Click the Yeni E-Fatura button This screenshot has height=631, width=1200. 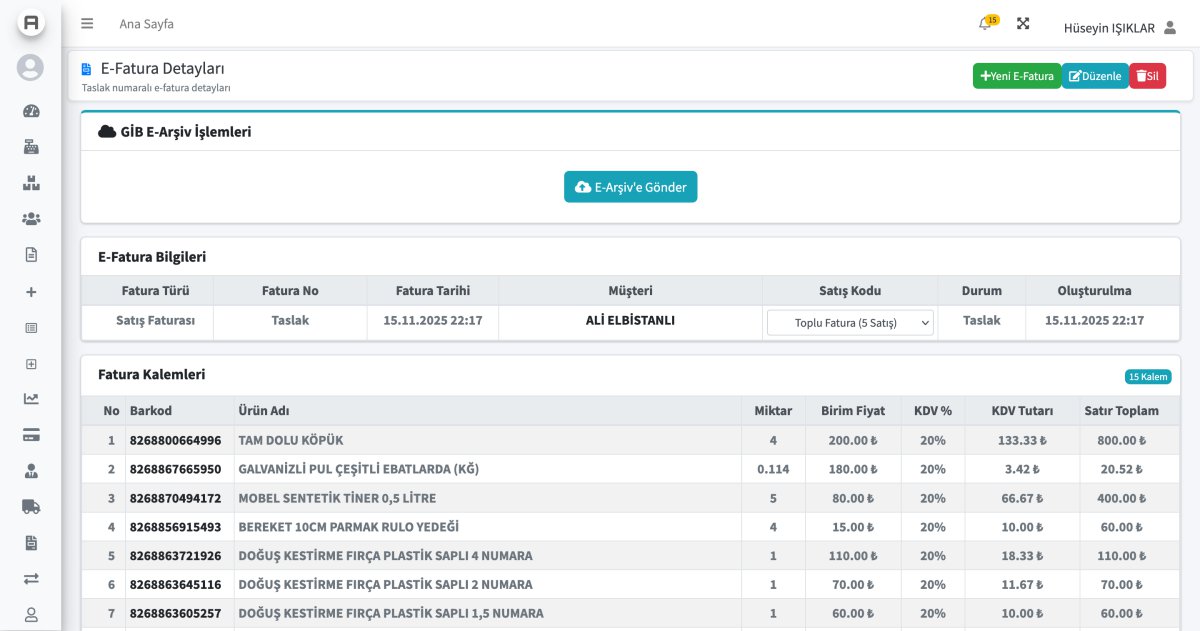pyautogui.click(x=1016, y=76)
